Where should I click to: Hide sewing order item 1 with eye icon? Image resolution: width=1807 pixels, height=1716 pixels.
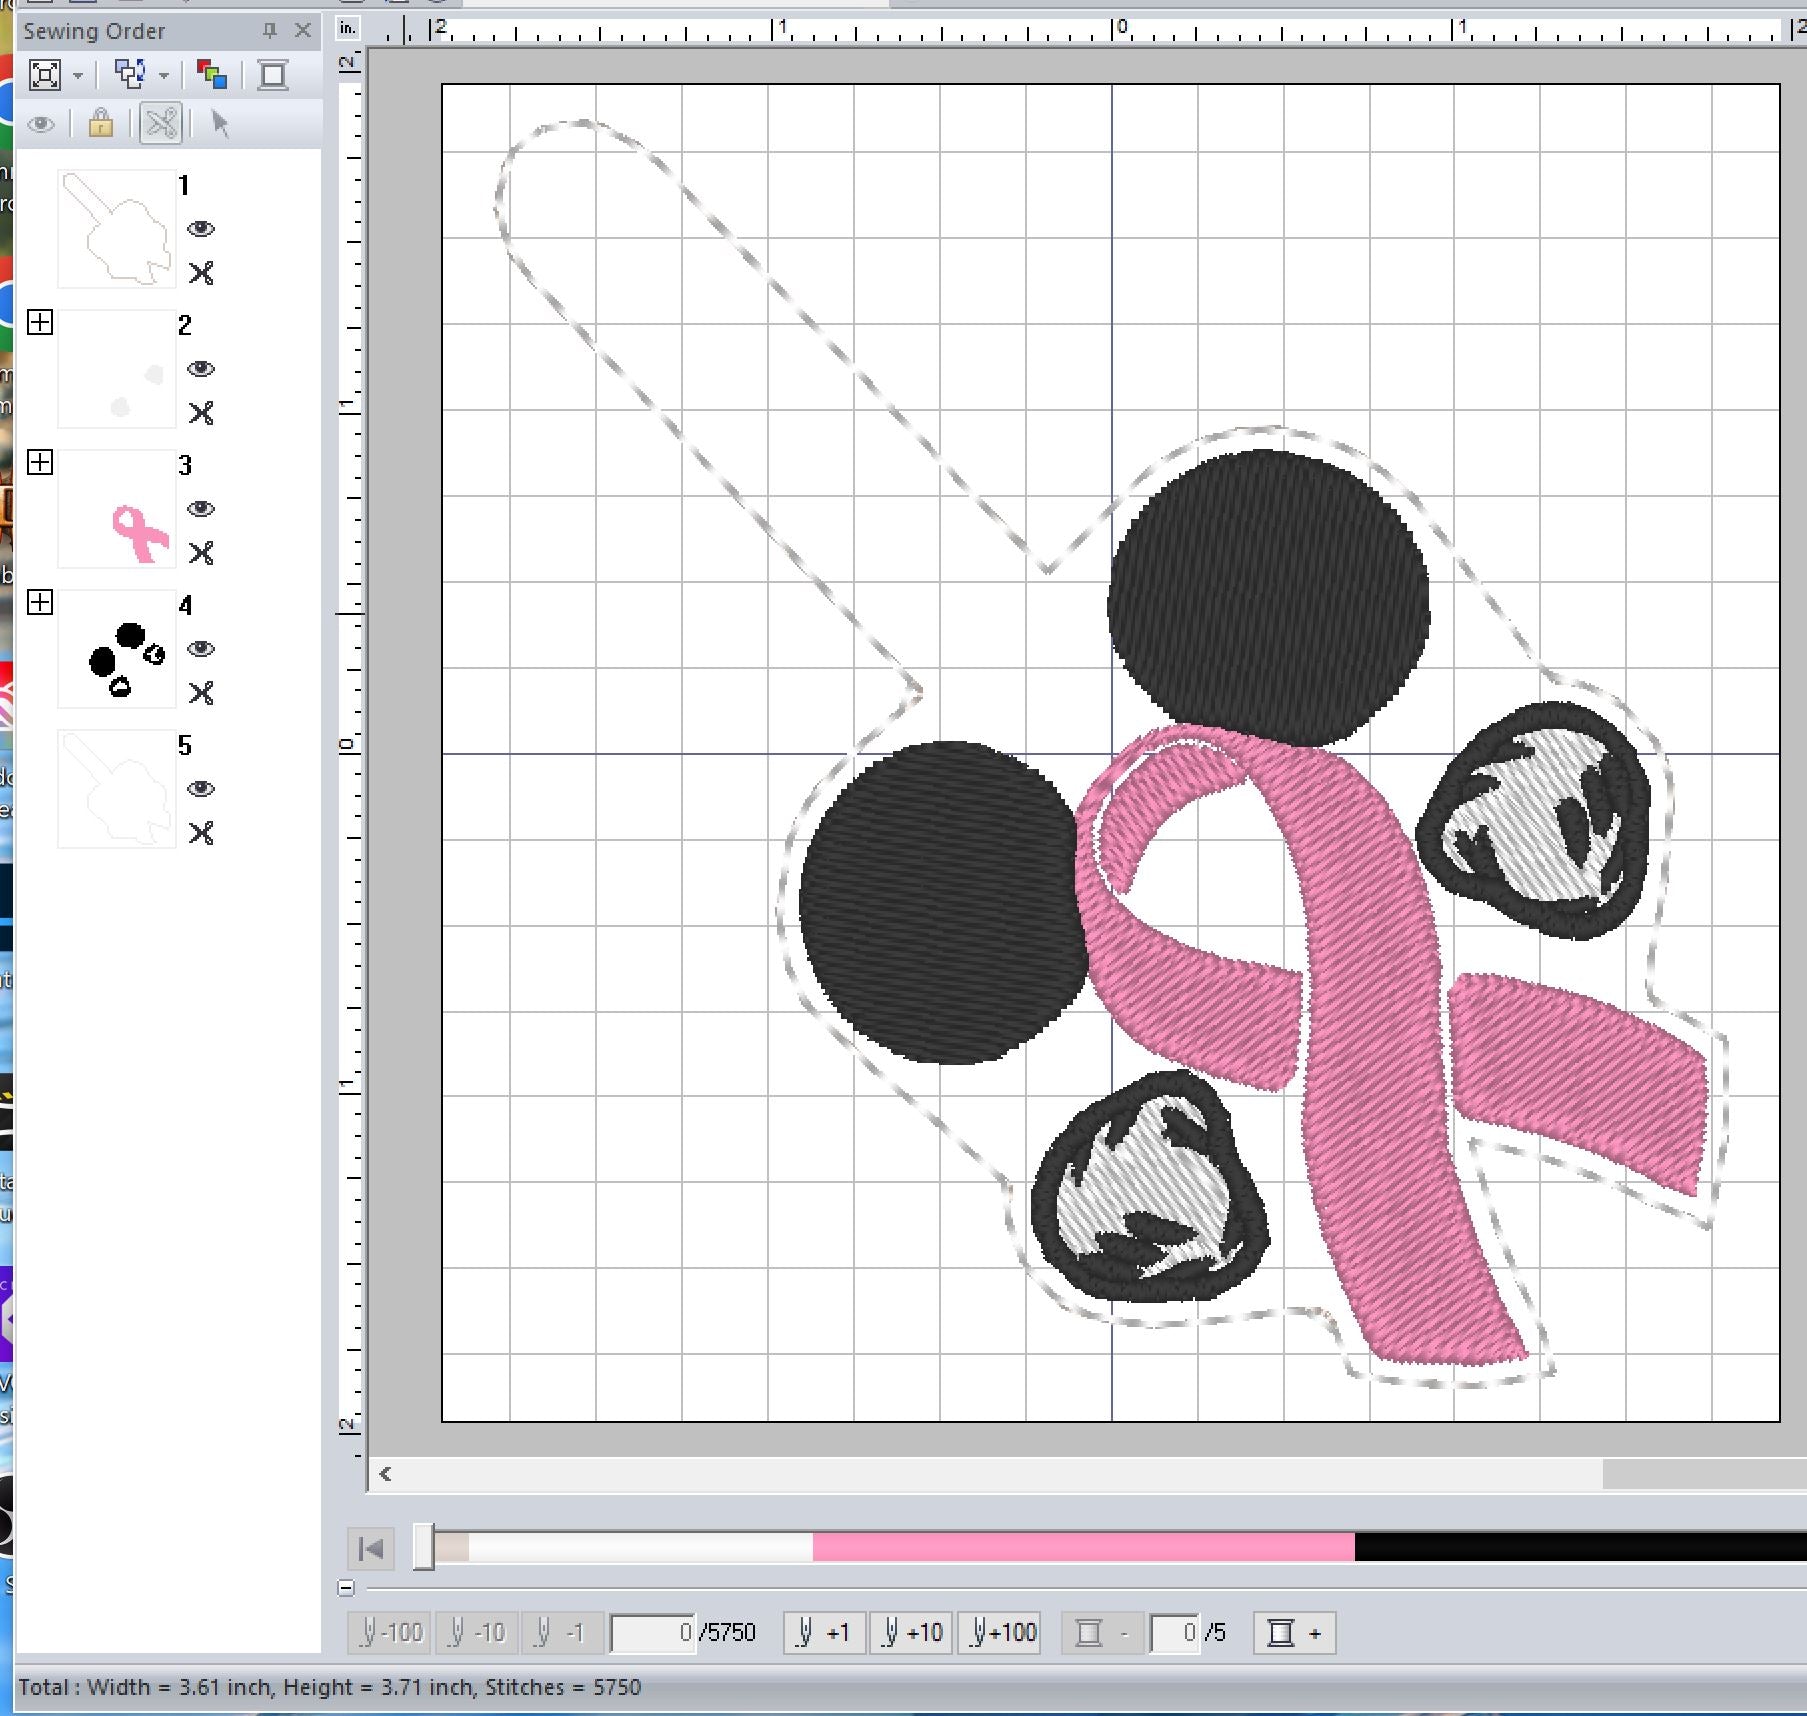coord(201,229)
